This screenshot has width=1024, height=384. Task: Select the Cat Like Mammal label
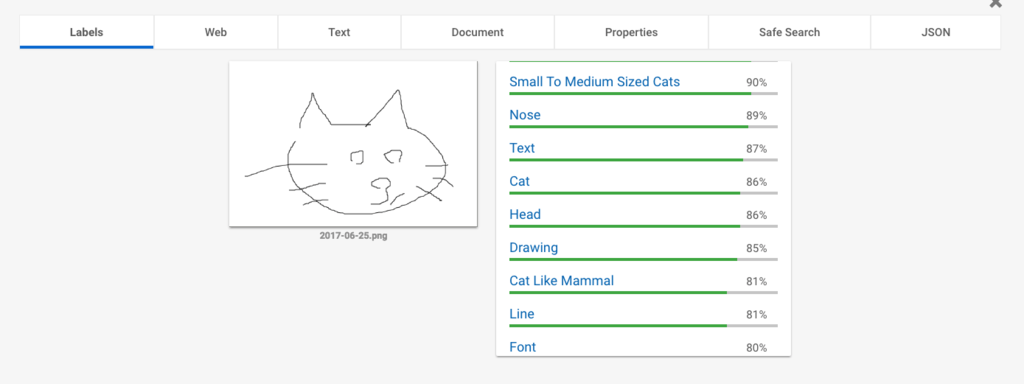562,281
